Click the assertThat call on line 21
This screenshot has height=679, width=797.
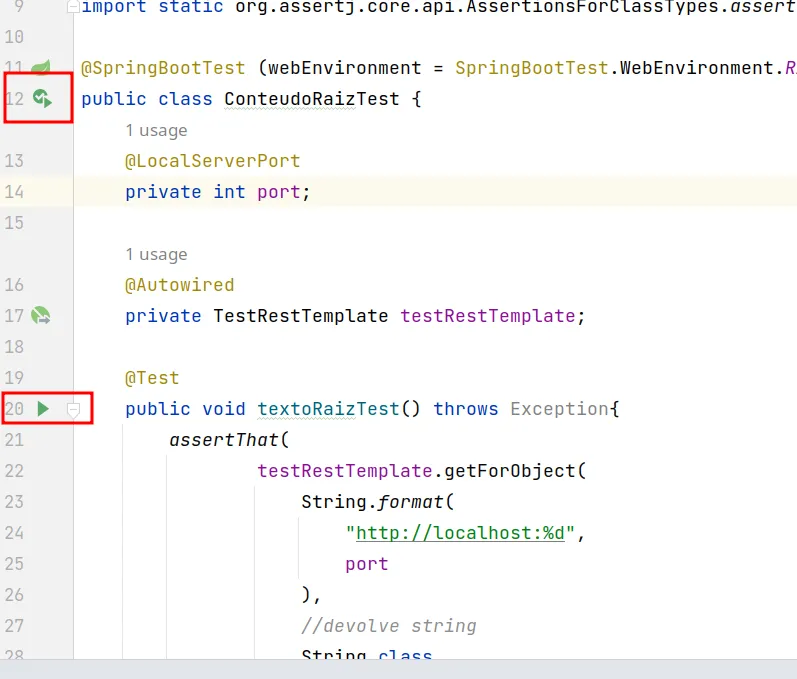click(224, 440)
